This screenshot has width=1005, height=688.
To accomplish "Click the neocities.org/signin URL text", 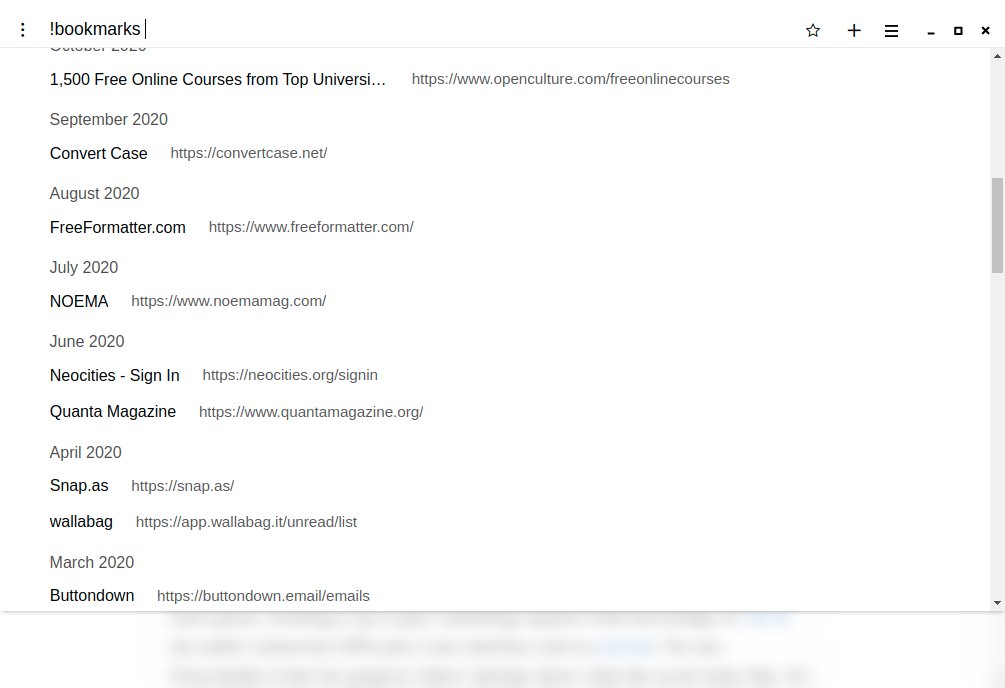I will pyautogui.click(x=290, y=375).
